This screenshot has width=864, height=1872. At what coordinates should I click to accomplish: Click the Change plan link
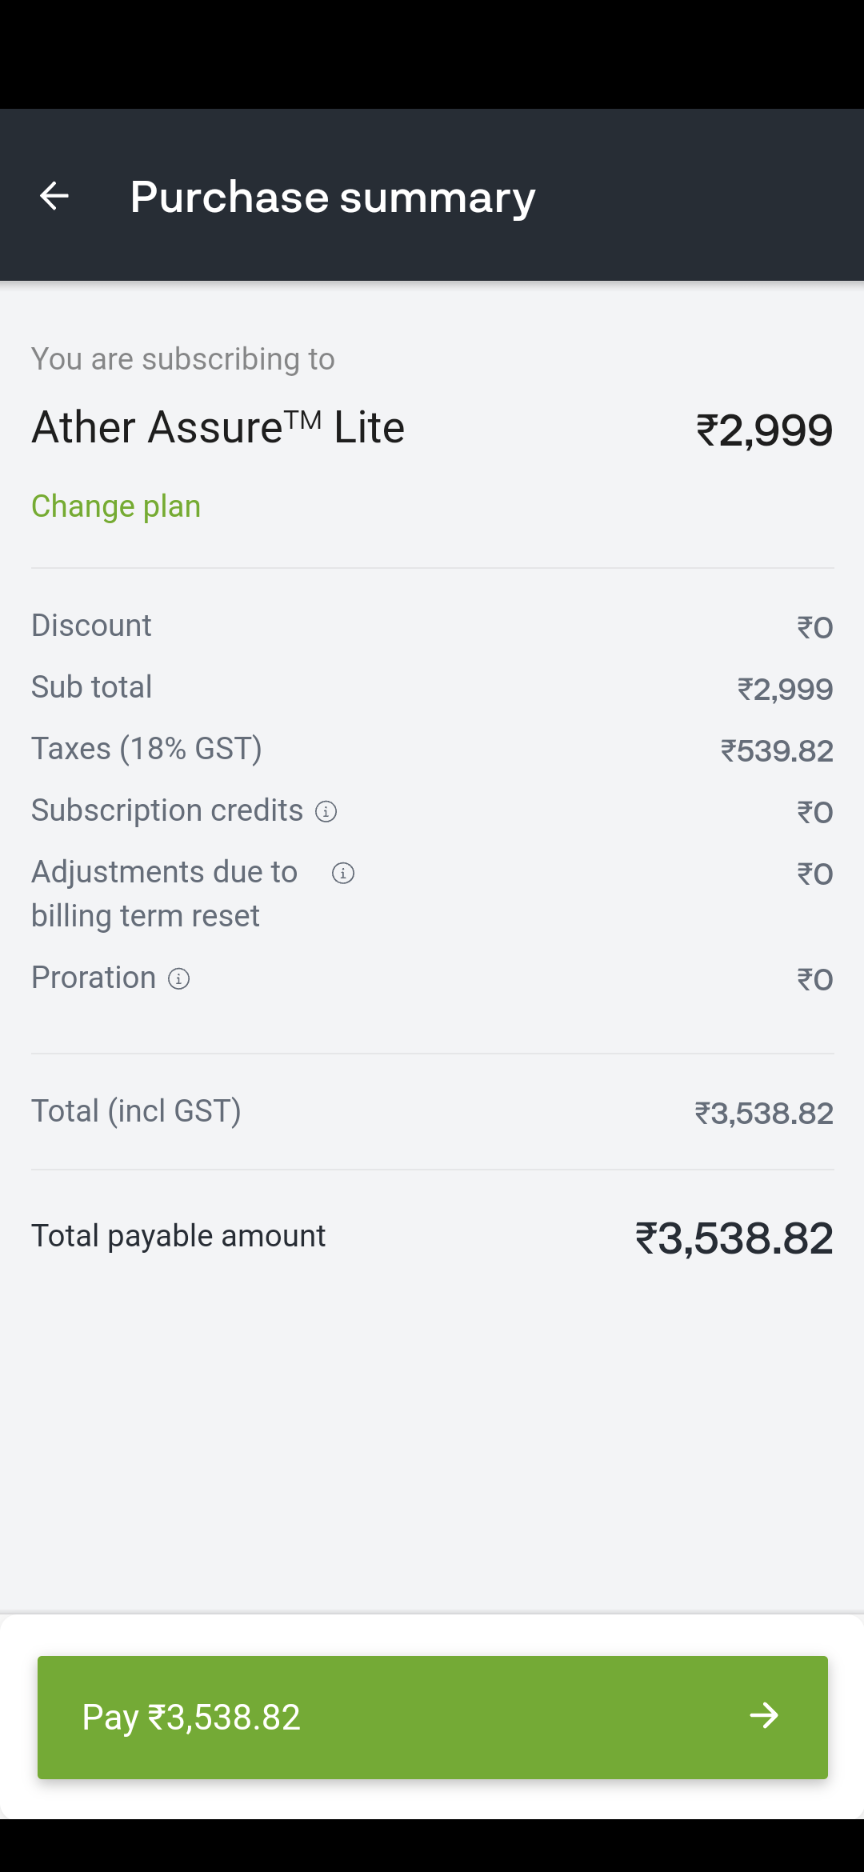coord(116,506)
